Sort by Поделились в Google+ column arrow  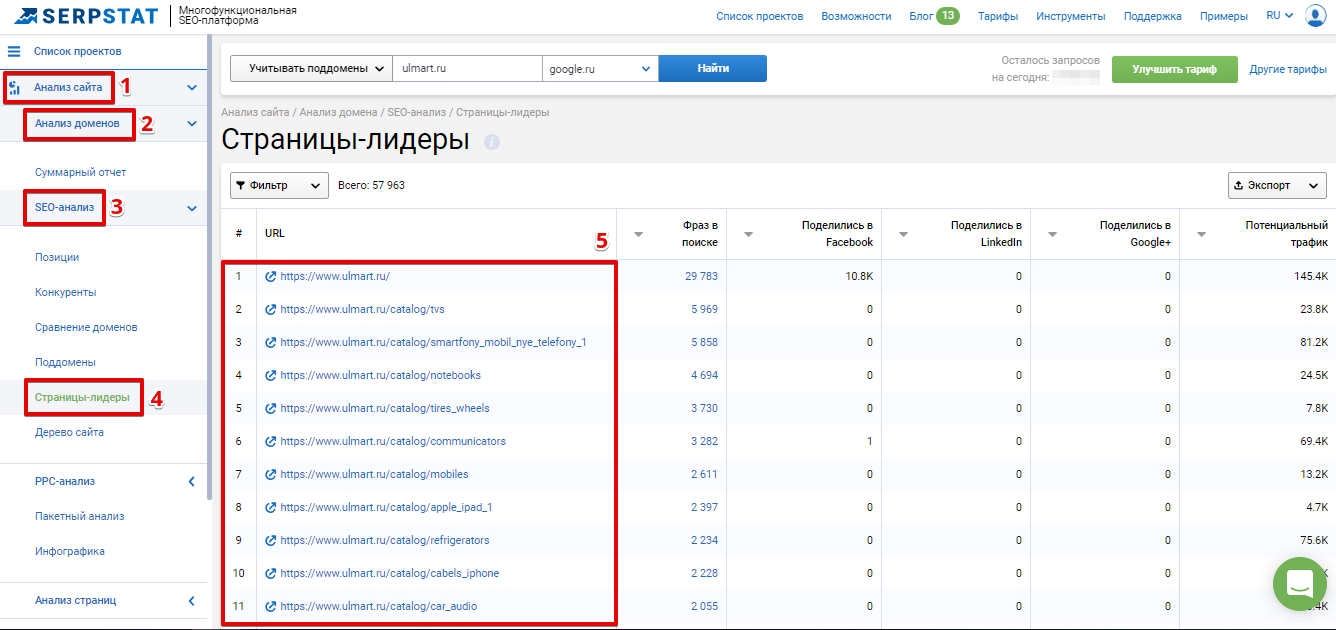pyautogui.click(x=1052, y=235)
